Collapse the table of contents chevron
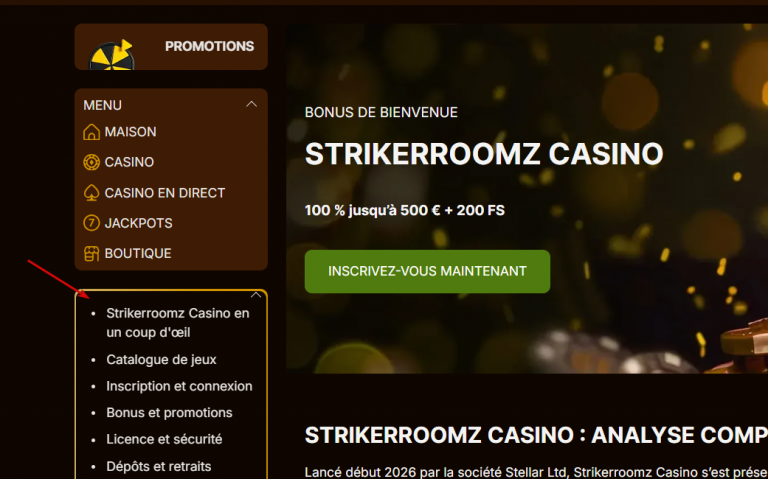 tap(256, 295)
